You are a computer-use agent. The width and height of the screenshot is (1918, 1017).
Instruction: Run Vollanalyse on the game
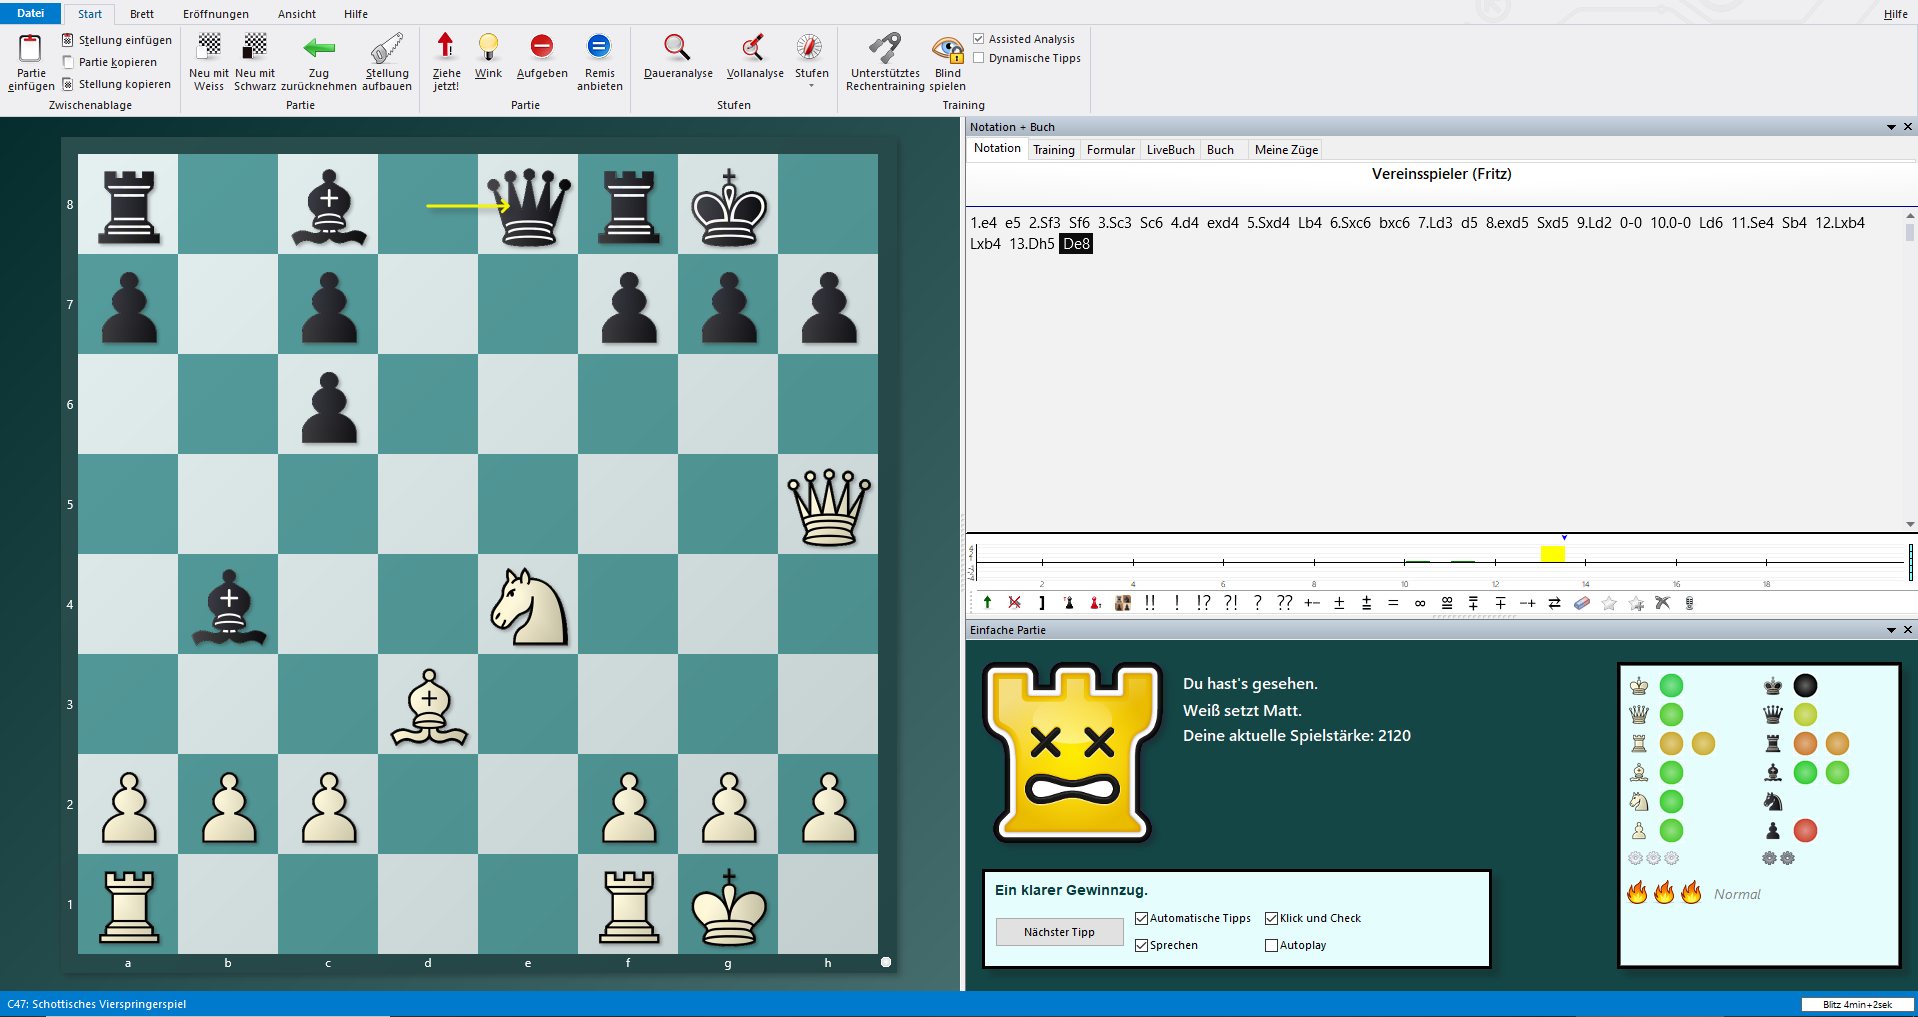[755, 55]
